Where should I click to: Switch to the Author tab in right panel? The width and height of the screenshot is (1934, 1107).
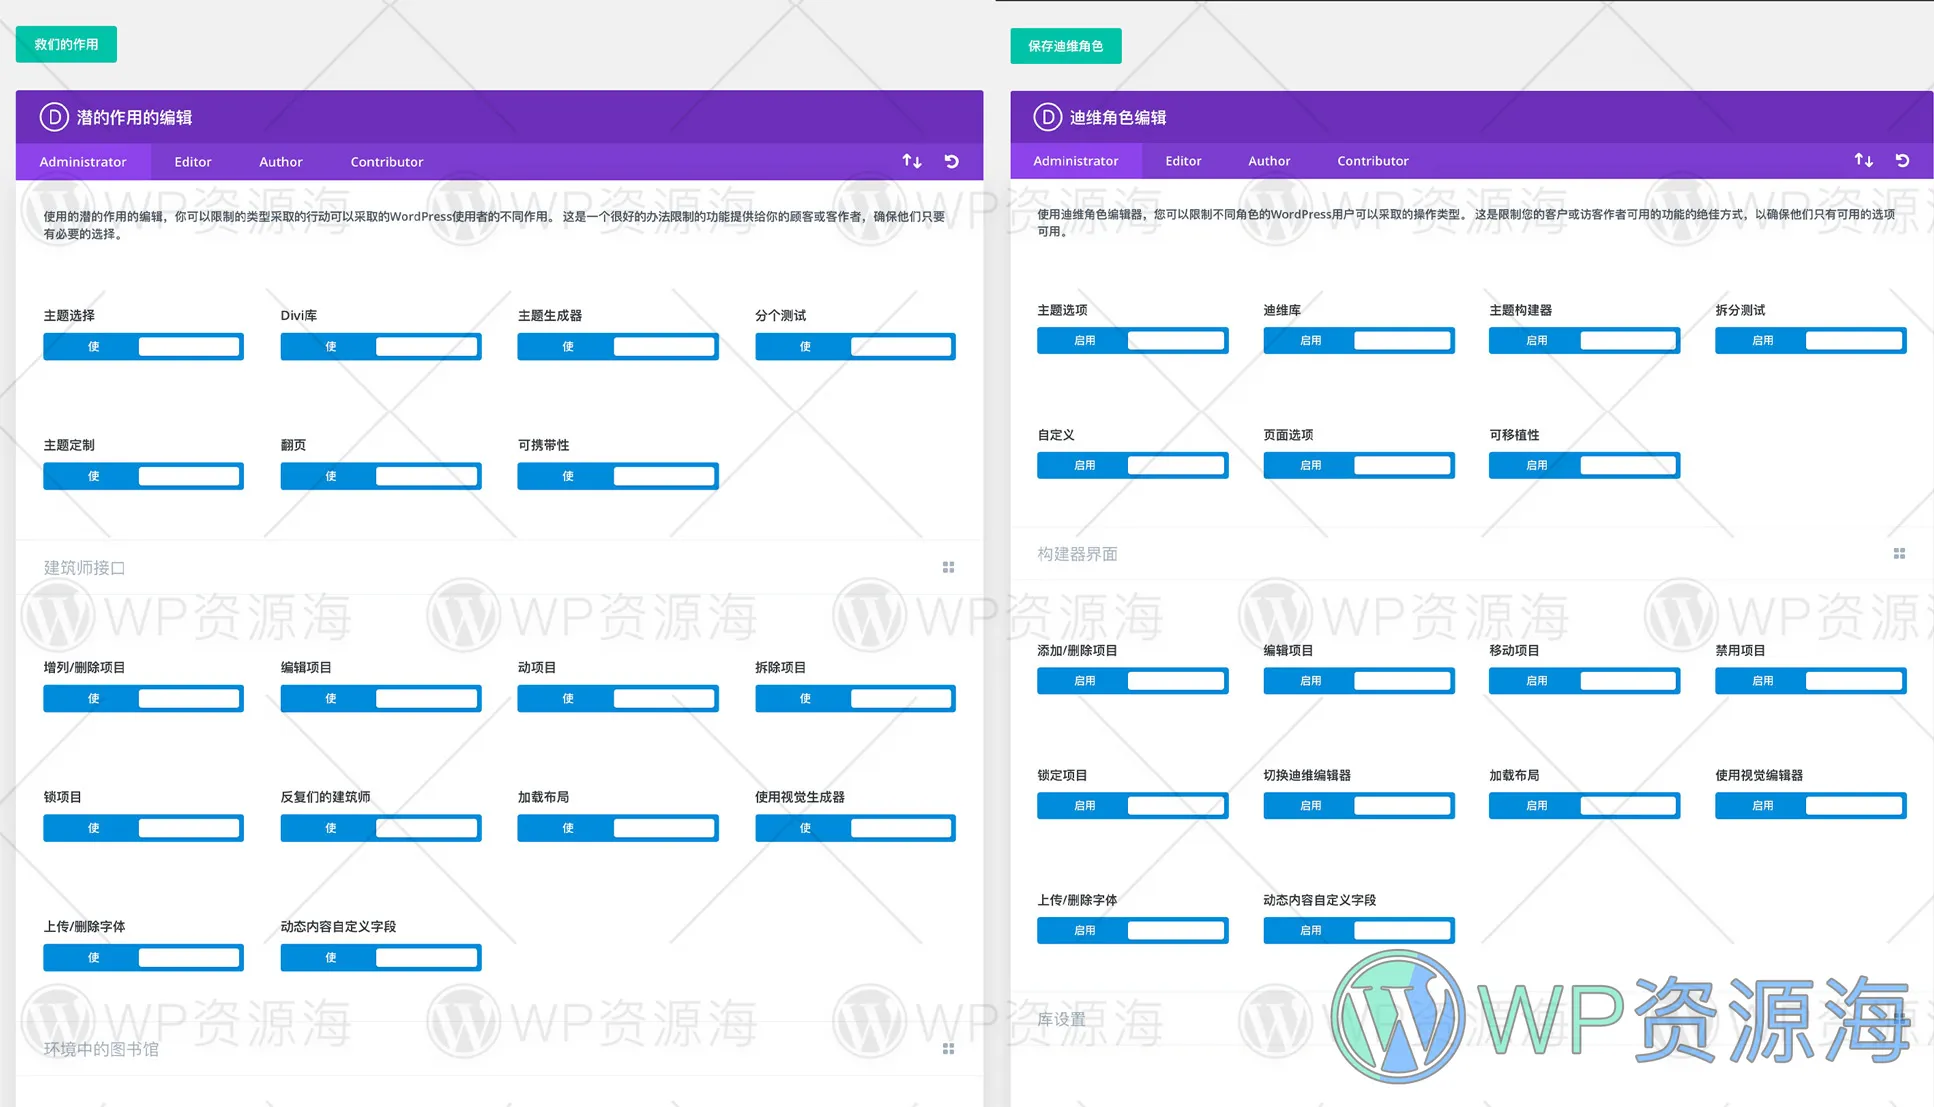1268,160
